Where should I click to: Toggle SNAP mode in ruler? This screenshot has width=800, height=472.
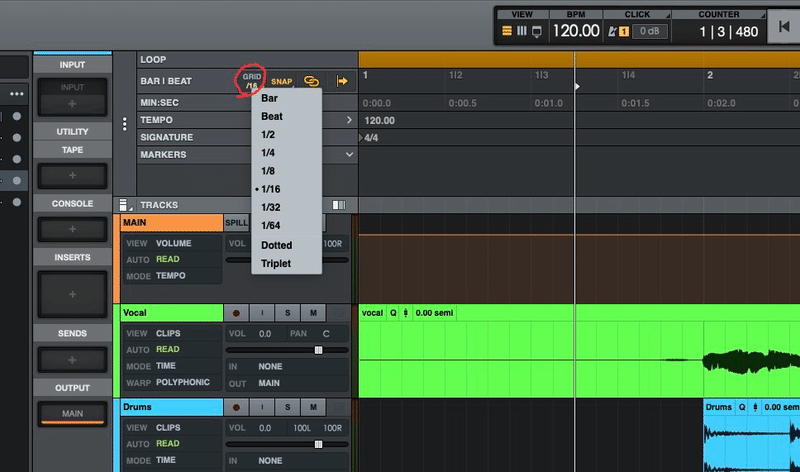click(281, 82)
